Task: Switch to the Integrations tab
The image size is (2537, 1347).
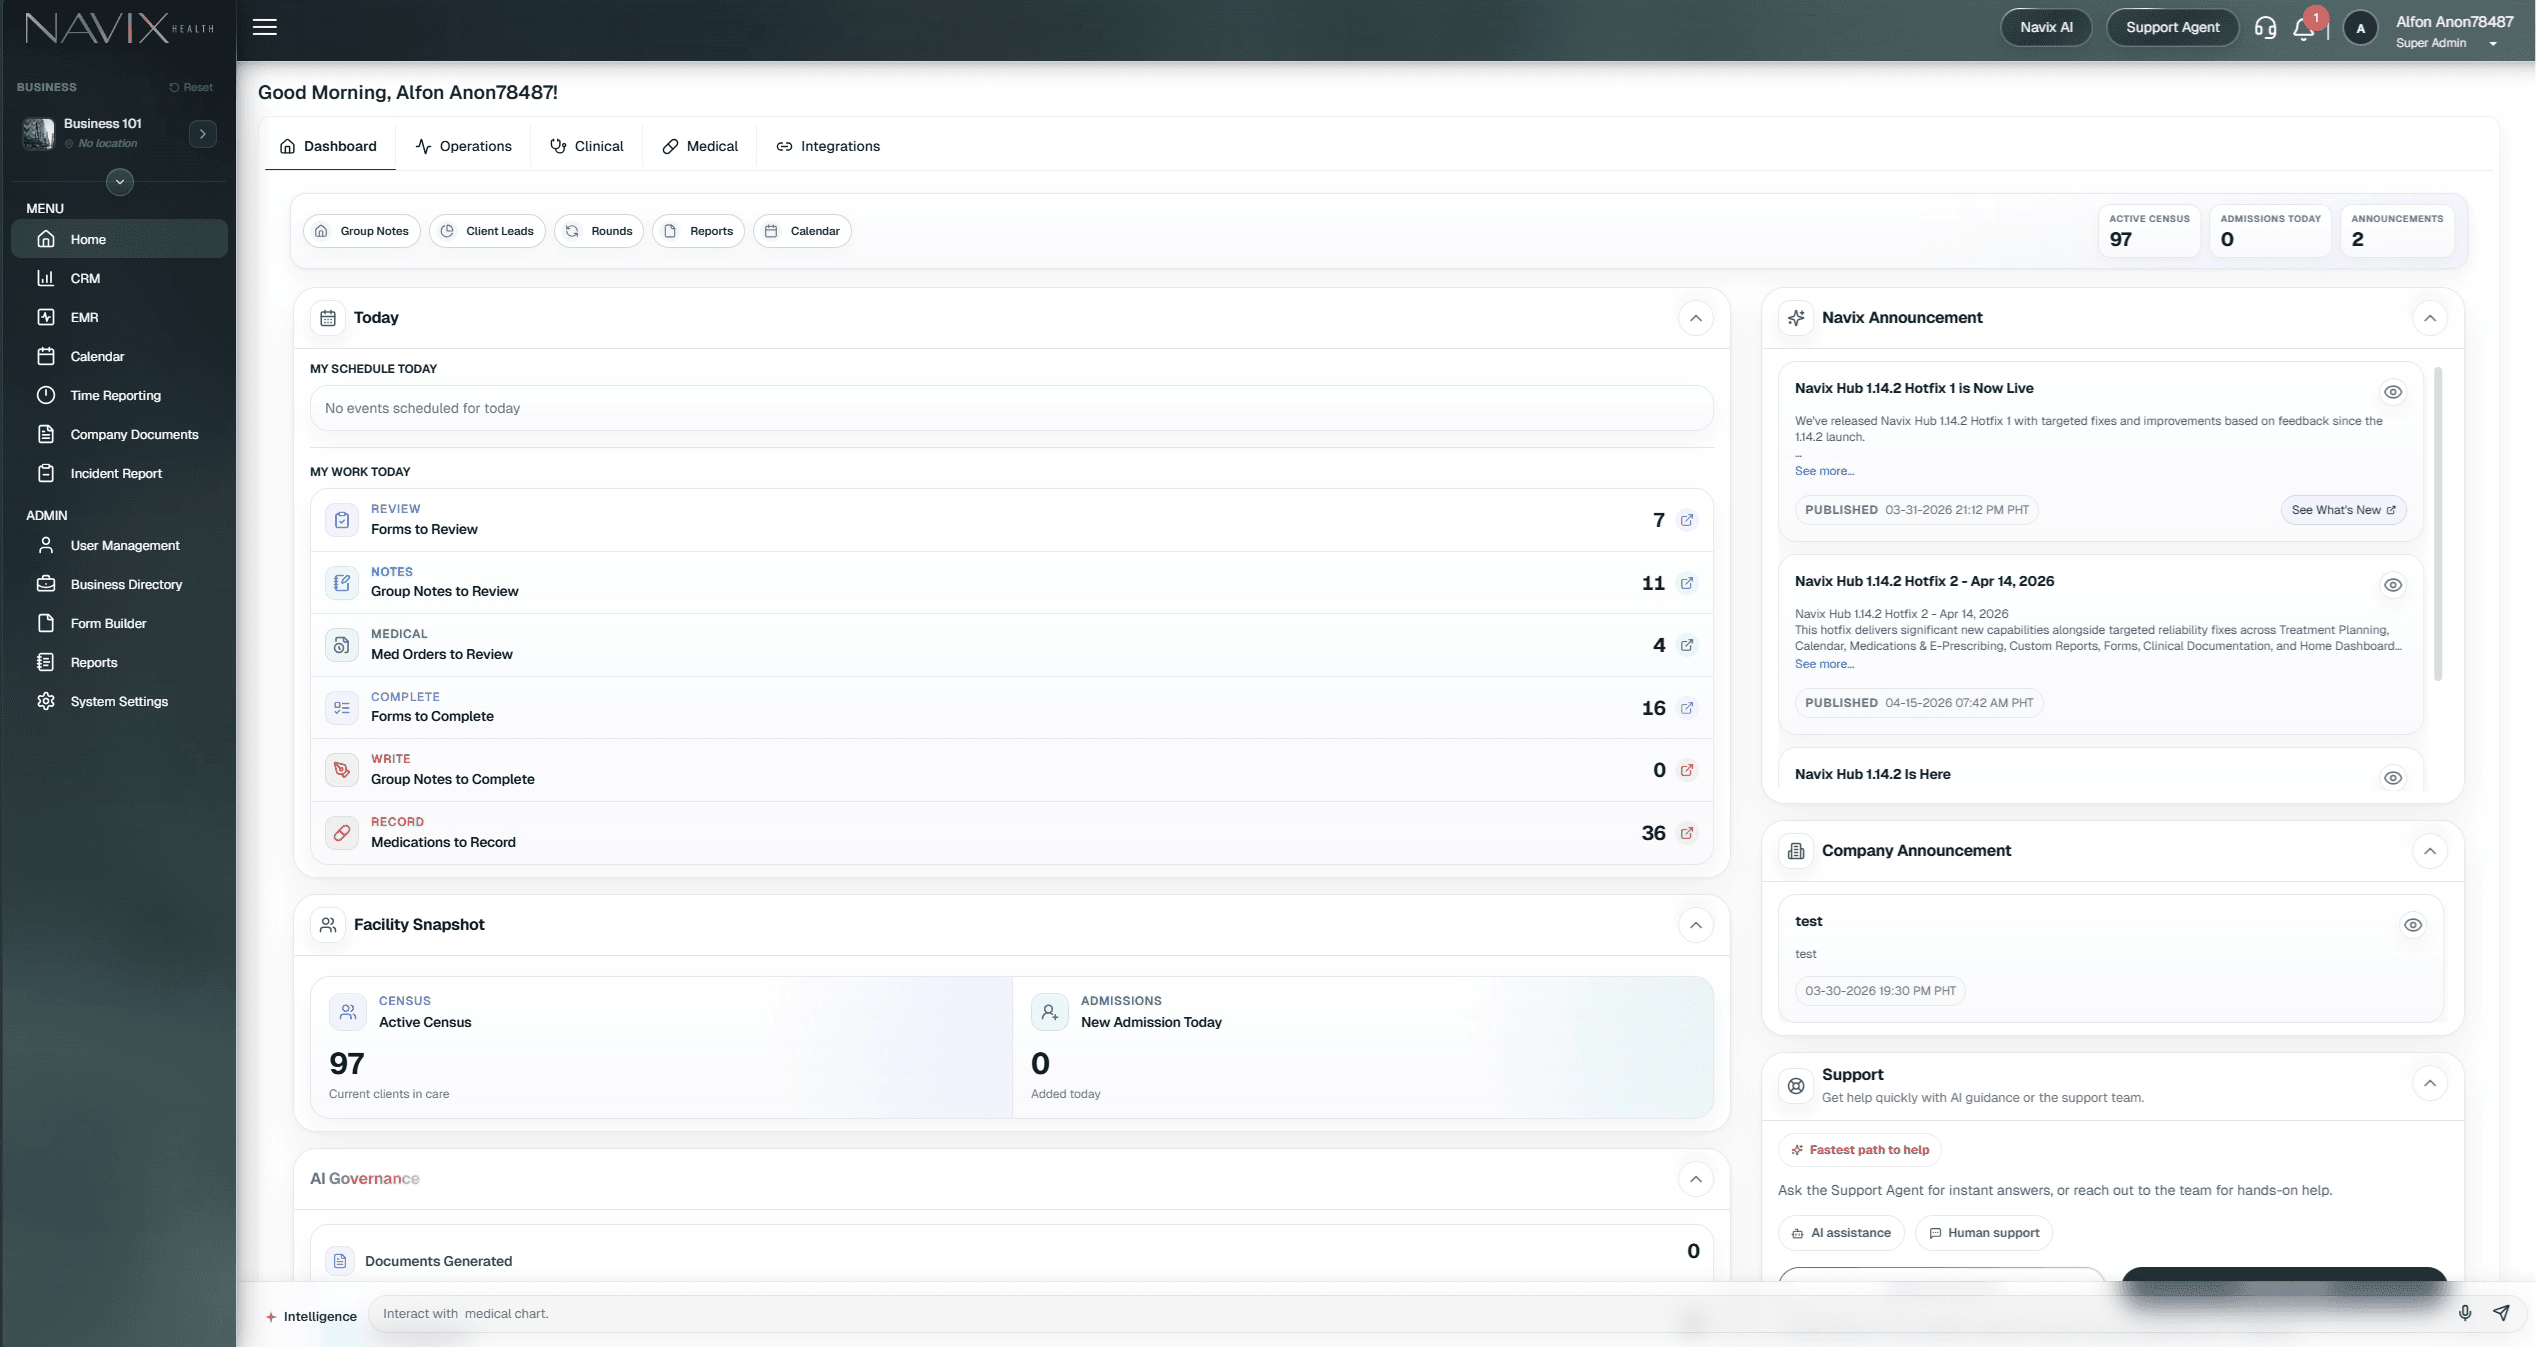Action: point(828,146)
